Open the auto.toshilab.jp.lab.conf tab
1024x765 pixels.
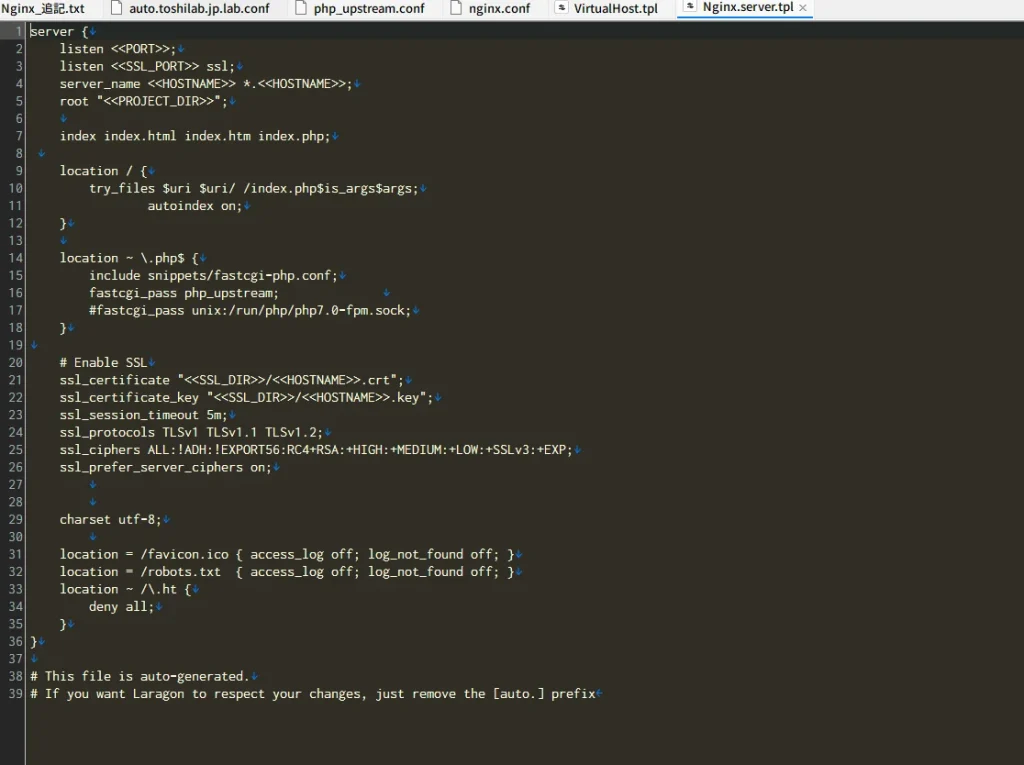(x=199, y=8)
